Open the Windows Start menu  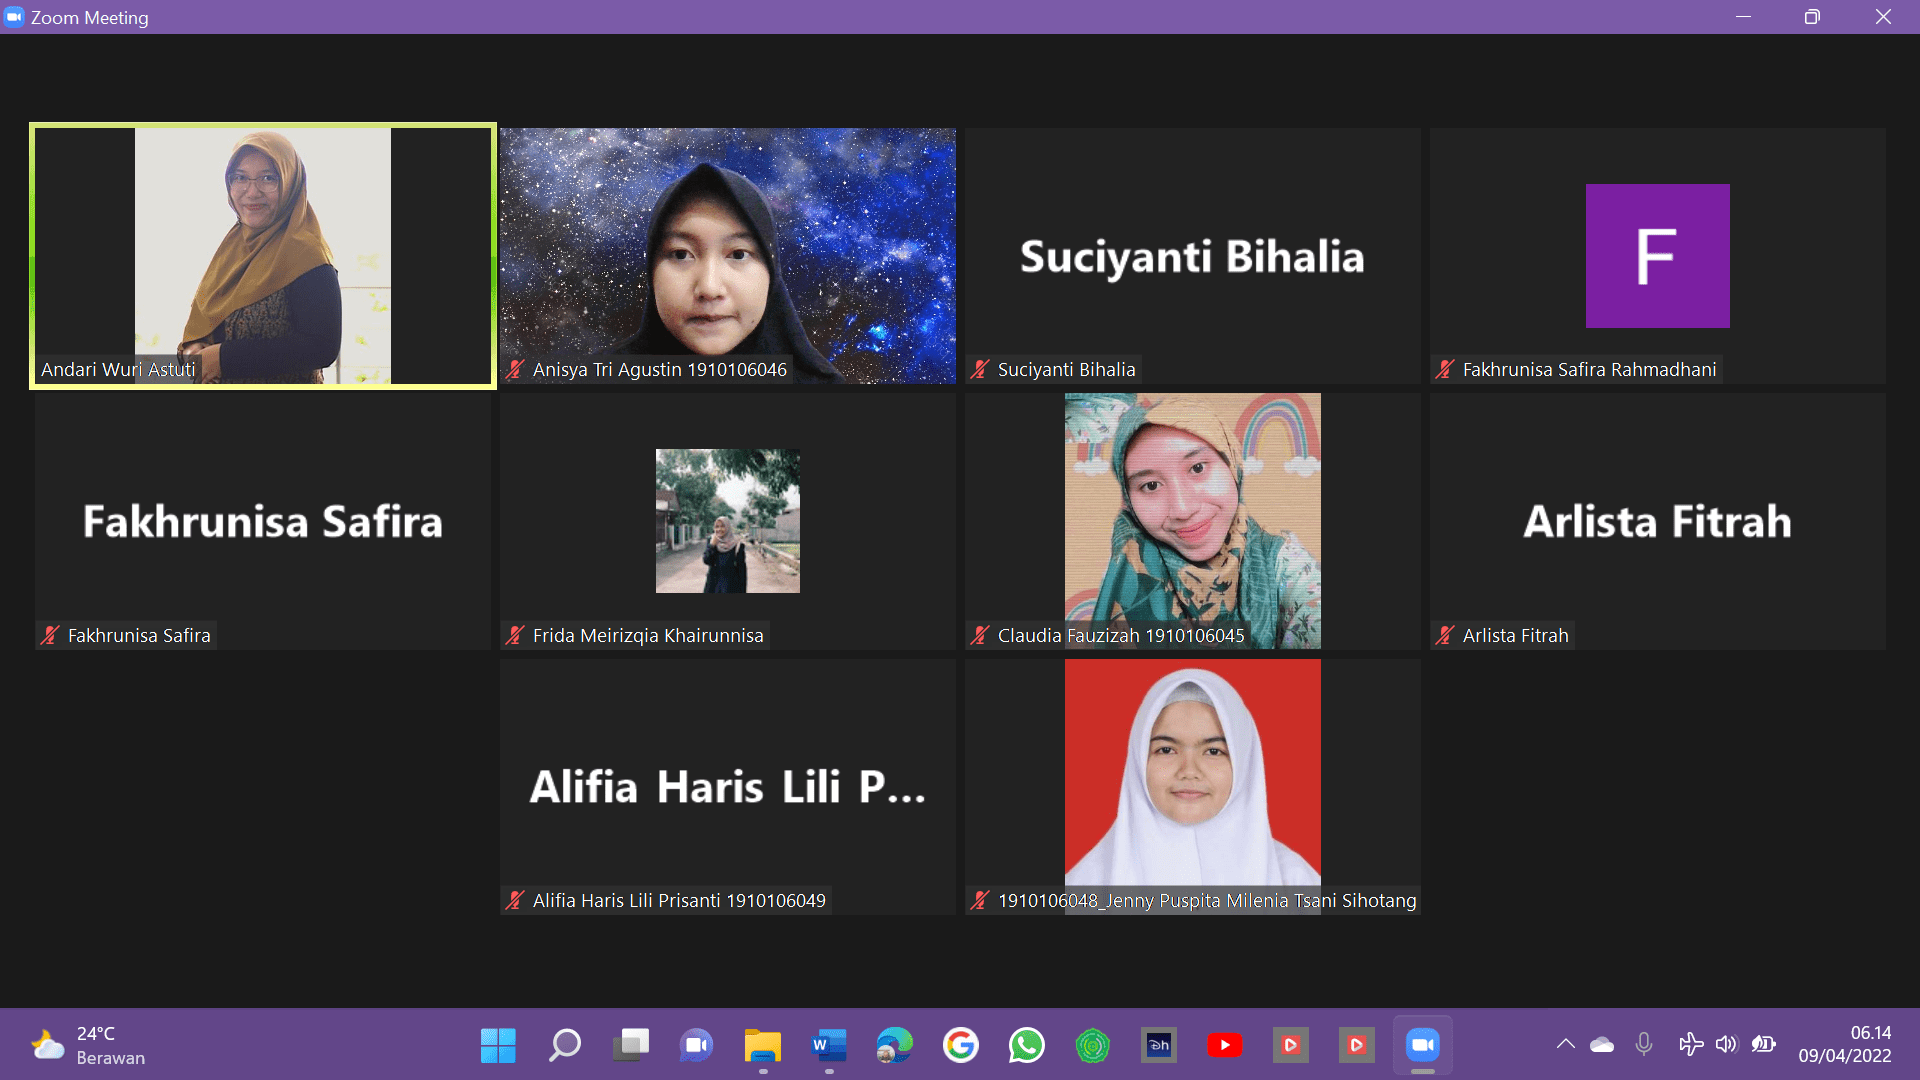point(498,1046)
